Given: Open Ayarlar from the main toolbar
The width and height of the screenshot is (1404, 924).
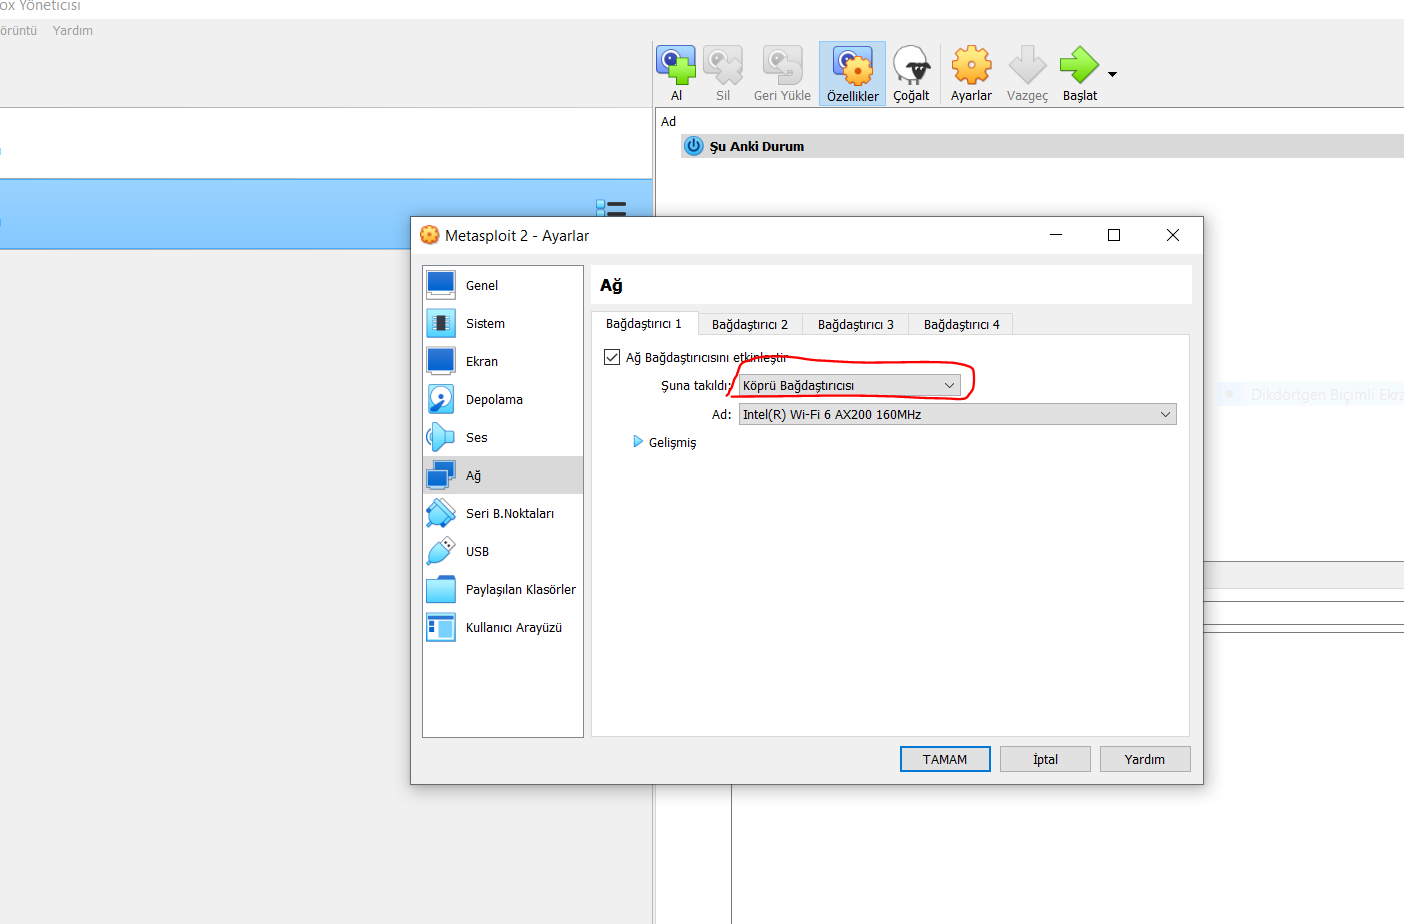Looking at the screenshot, I should [x=971, y=73].
